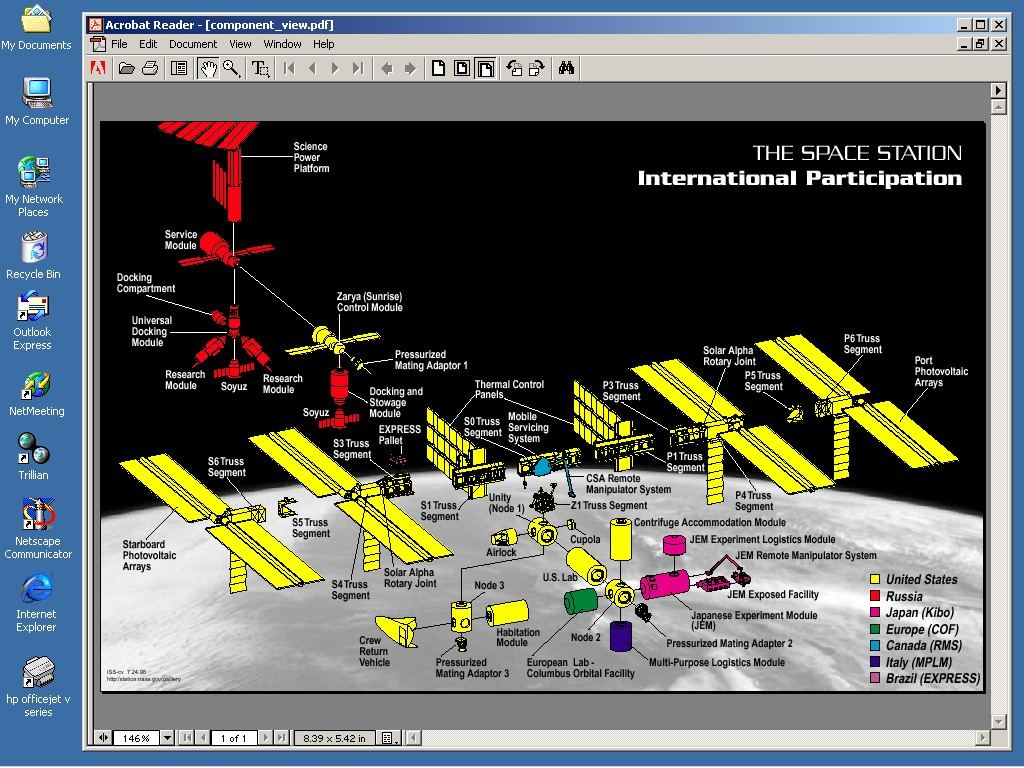Open the Help menu
1024x768 pixels.
[323, 44]
